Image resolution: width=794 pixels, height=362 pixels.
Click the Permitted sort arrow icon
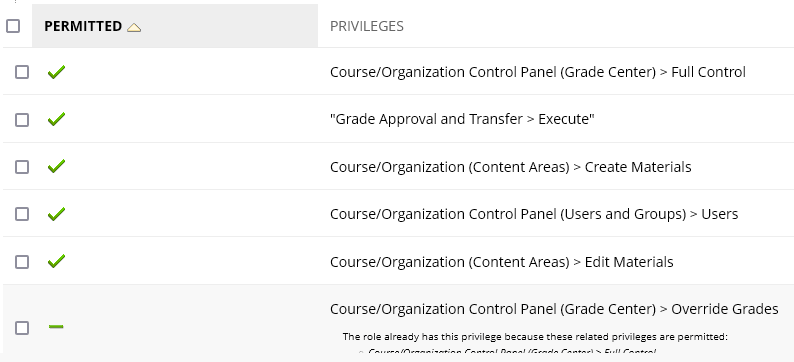point(134,27)
